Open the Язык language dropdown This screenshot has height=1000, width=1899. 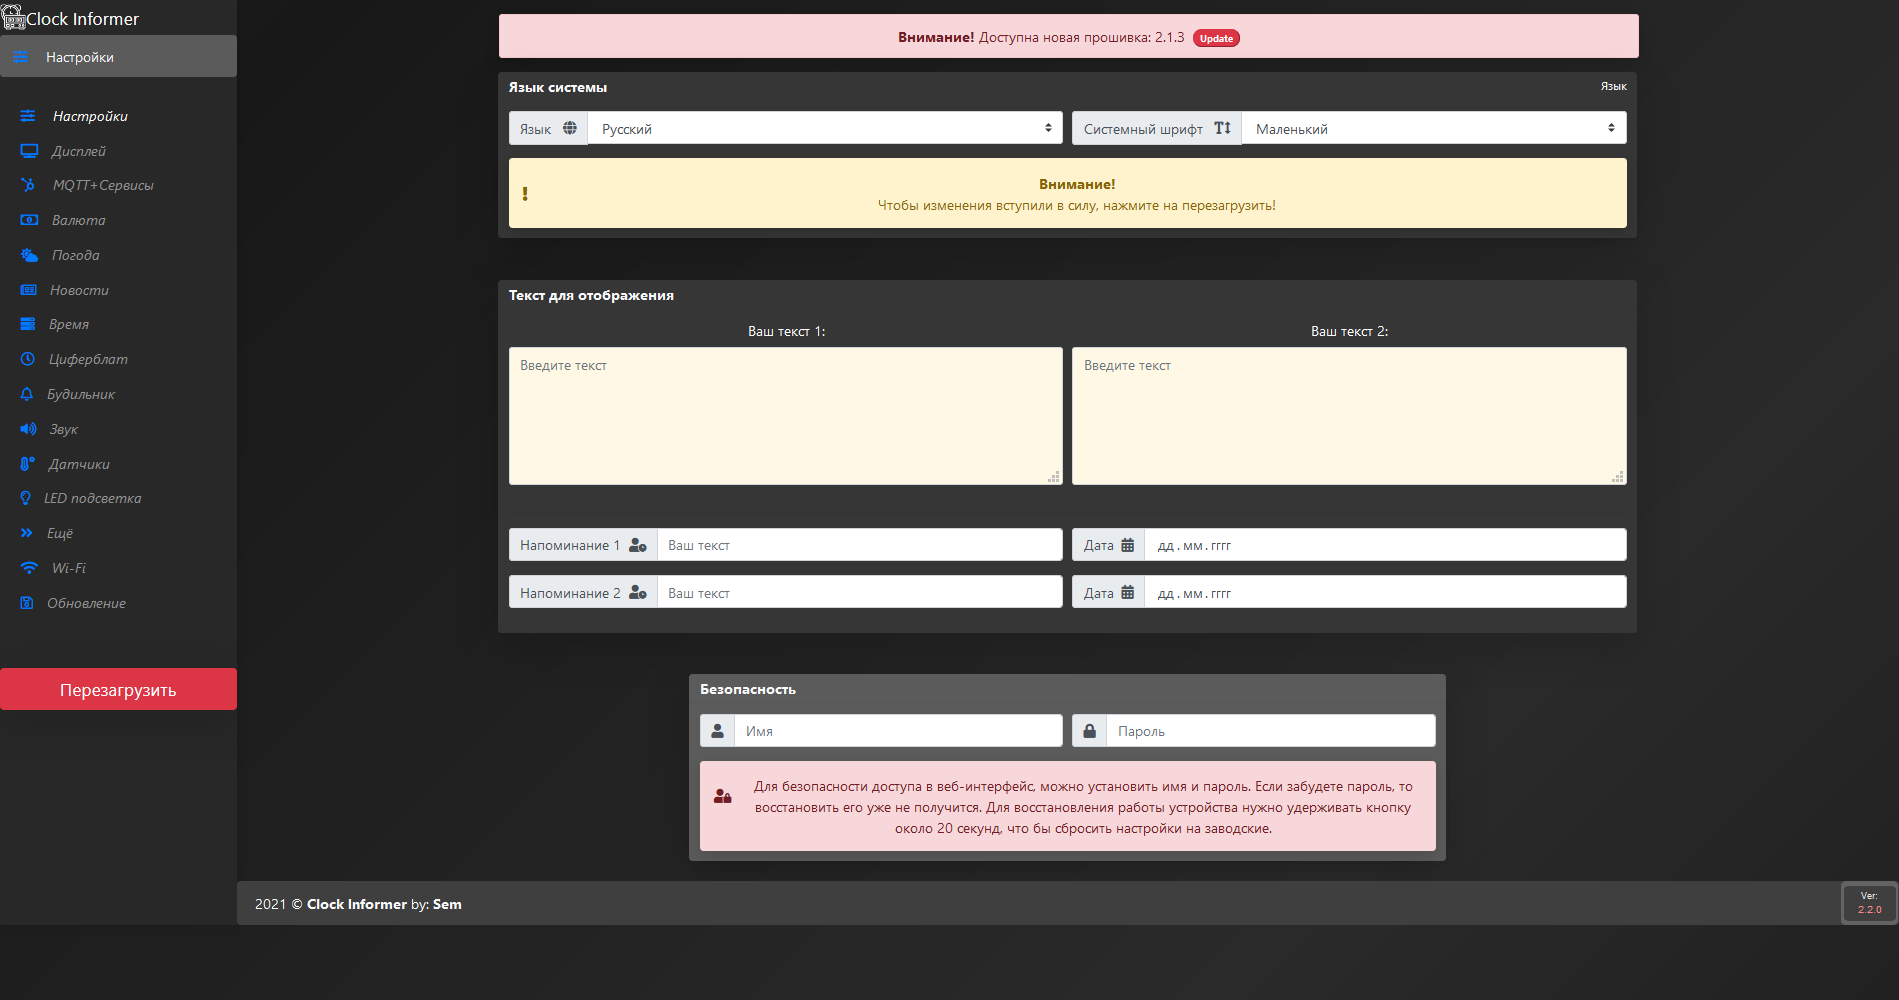point(824,128)
